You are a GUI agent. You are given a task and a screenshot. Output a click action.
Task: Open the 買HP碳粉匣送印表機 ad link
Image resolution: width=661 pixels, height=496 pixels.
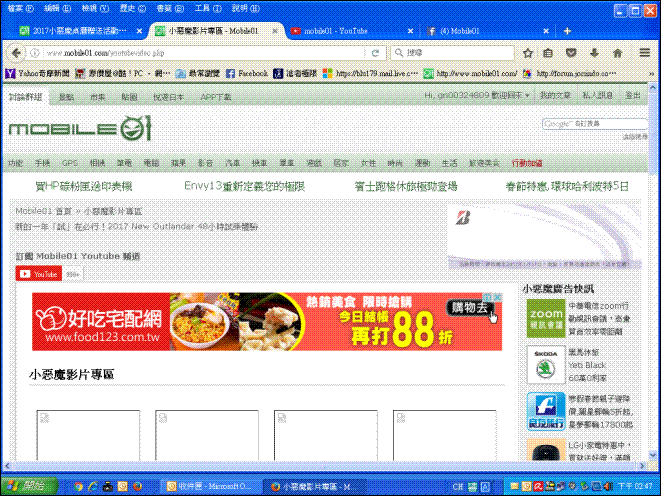[83, 186]
